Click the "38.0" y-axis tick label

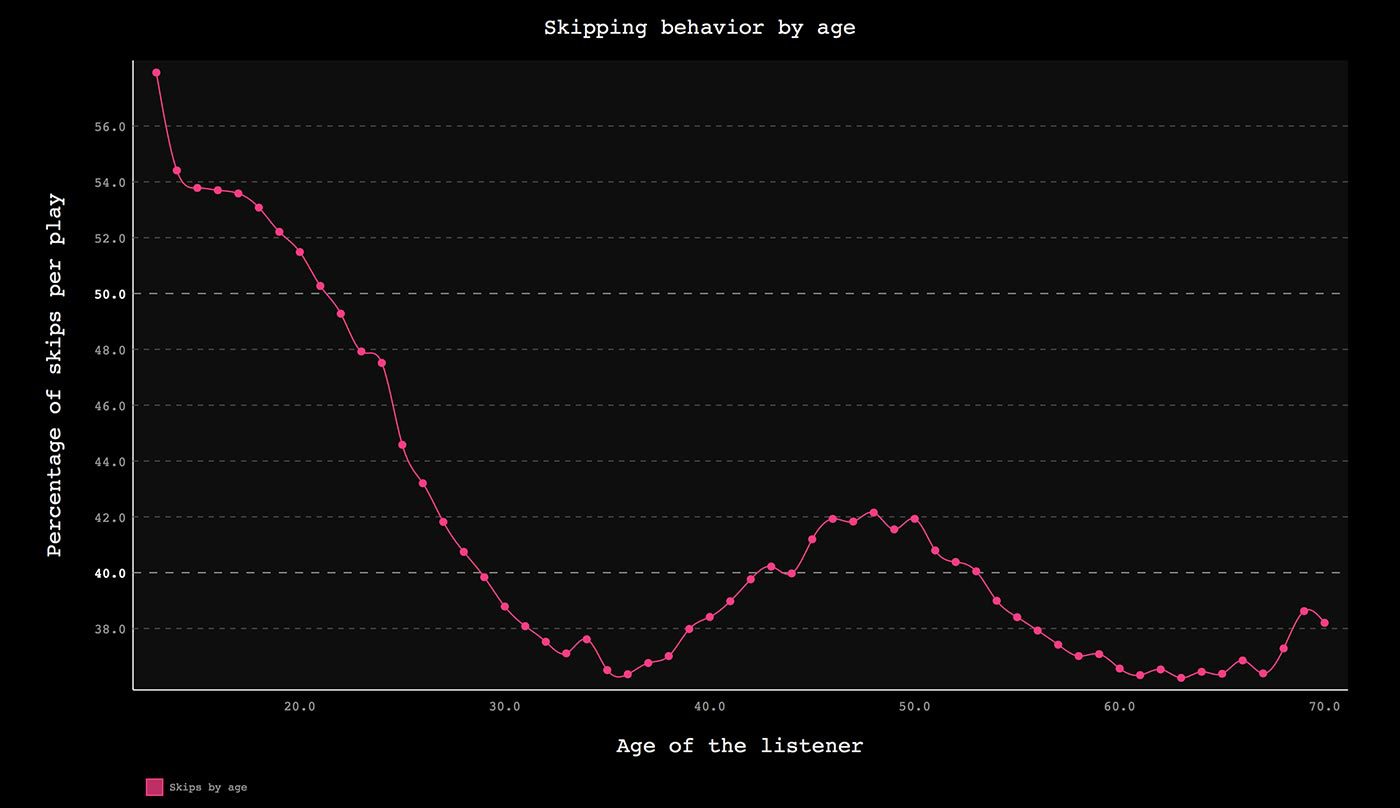[x=111, y=629]
